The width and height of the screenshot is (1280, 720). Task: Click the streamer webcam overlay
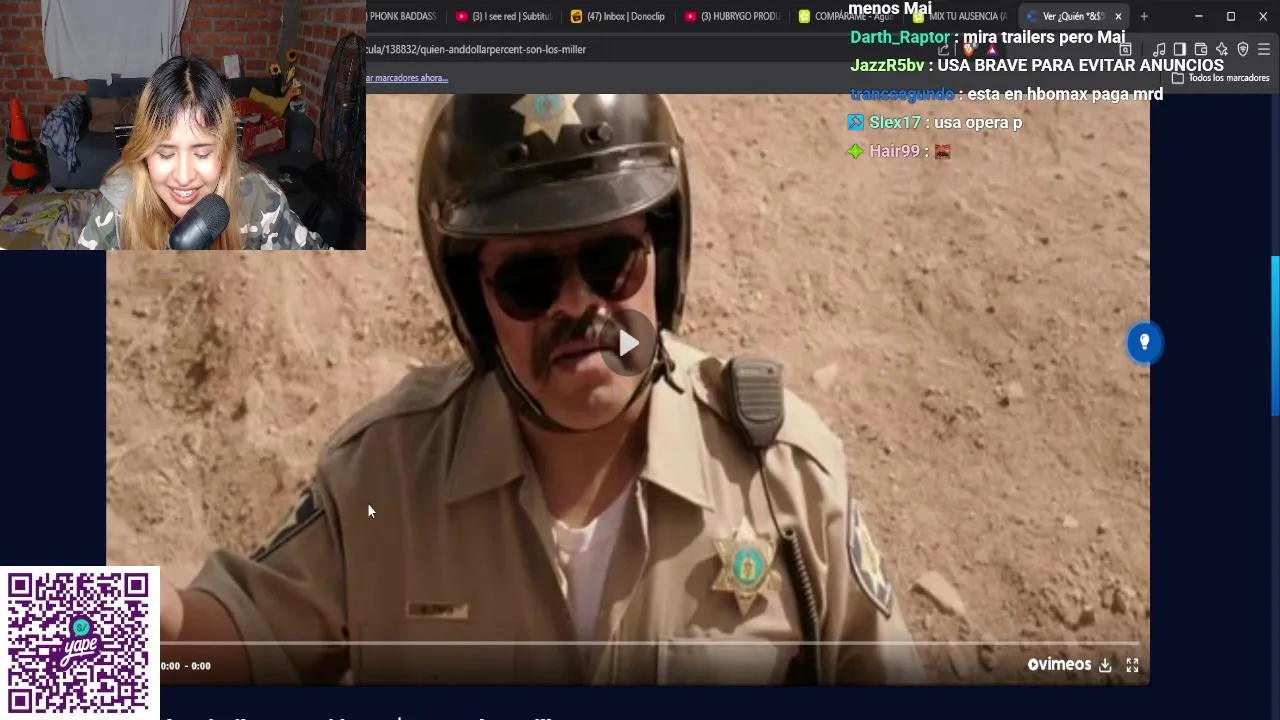click(183, 124)
